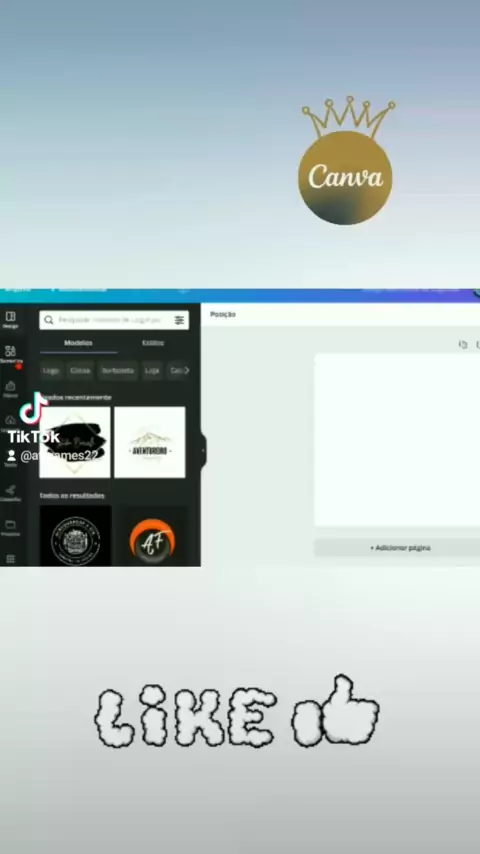Click the blank white canvas page
480x854 pixels.
pyautogui.click(x=398, y=440)
